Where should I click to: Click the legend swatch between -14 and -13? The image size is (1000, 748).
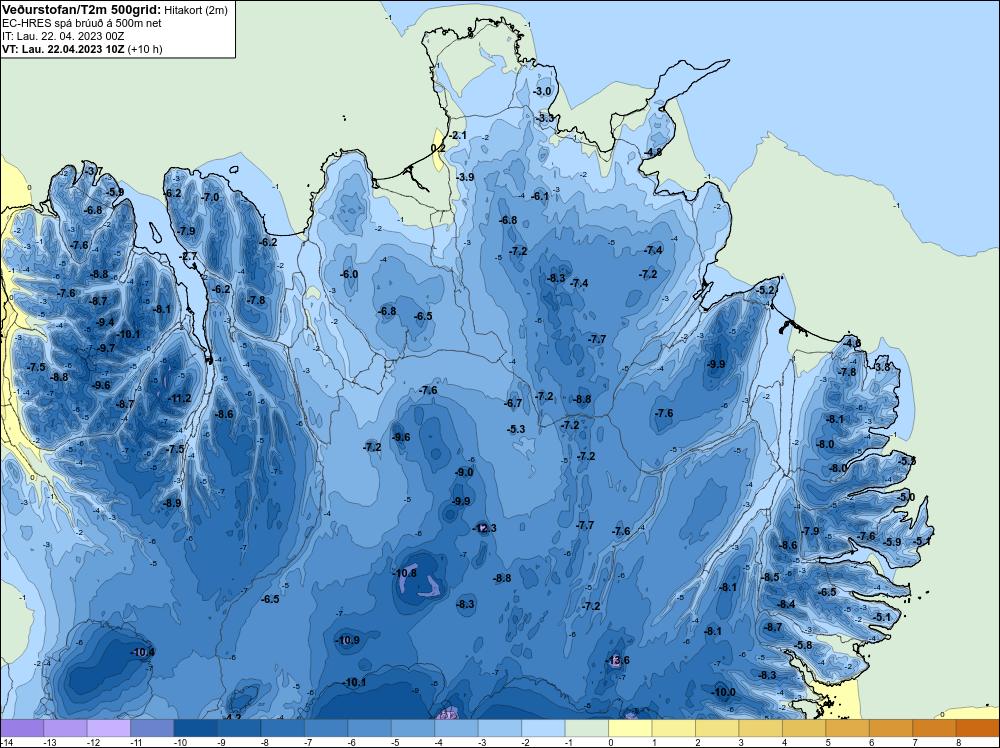coord(22,728)
